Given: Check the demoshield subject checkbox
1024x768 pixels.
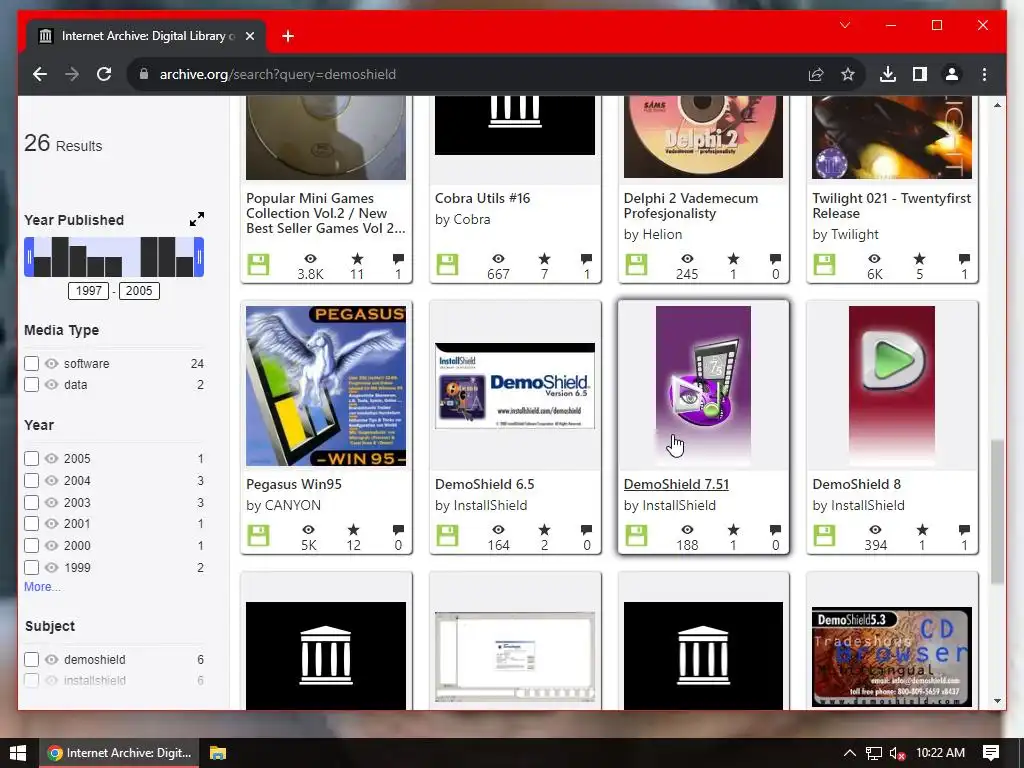Looking at the screenshot, I should tap(31, 660).
